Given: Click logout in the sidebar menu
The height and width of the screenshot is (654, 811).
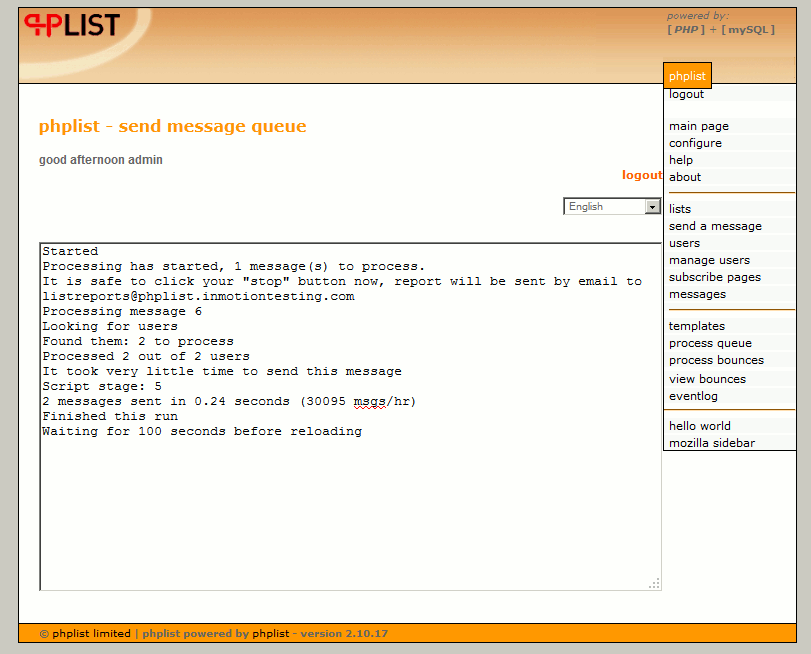Looking at the screenshot, I should 686,94.
